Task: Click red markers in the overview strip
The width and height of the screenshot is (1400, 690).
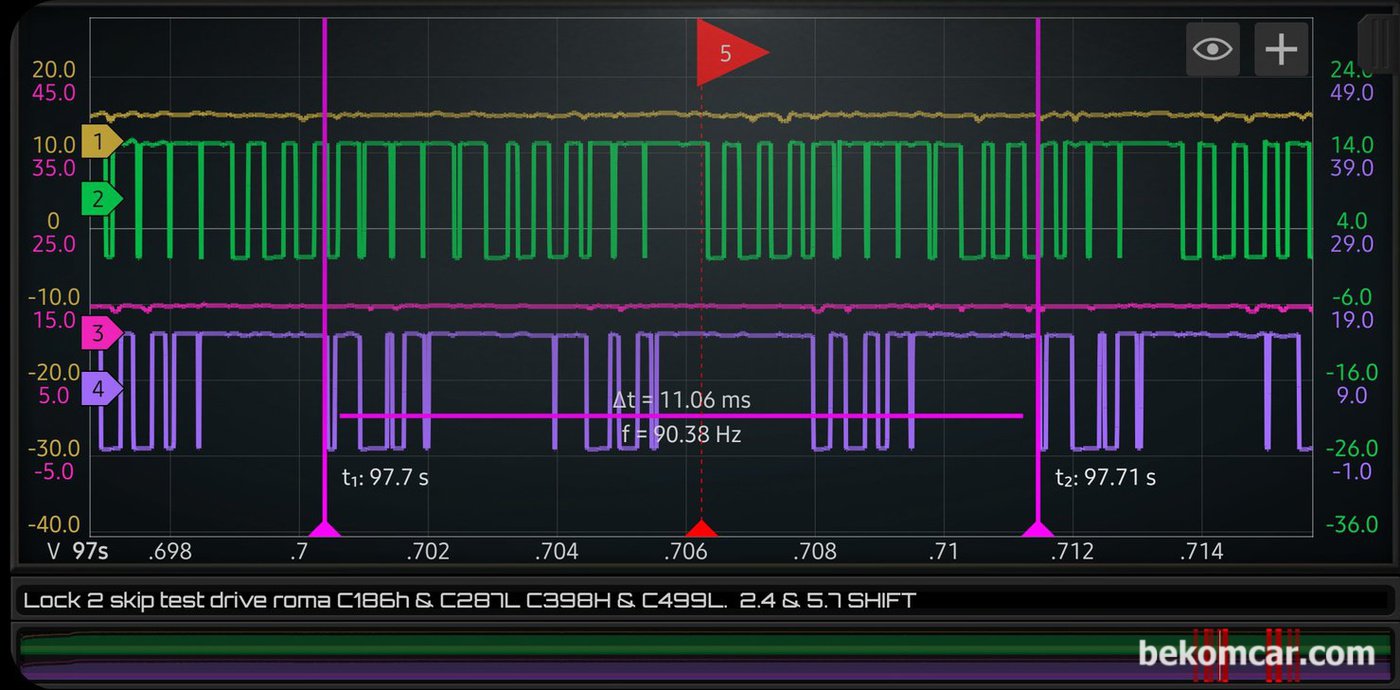Action: point(1246,656)
